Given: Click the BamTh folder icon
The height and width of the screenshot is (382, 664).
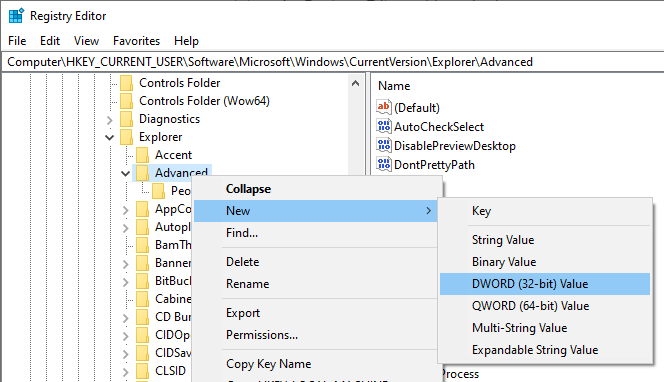Looking at the screenshot, I should 142,245.
